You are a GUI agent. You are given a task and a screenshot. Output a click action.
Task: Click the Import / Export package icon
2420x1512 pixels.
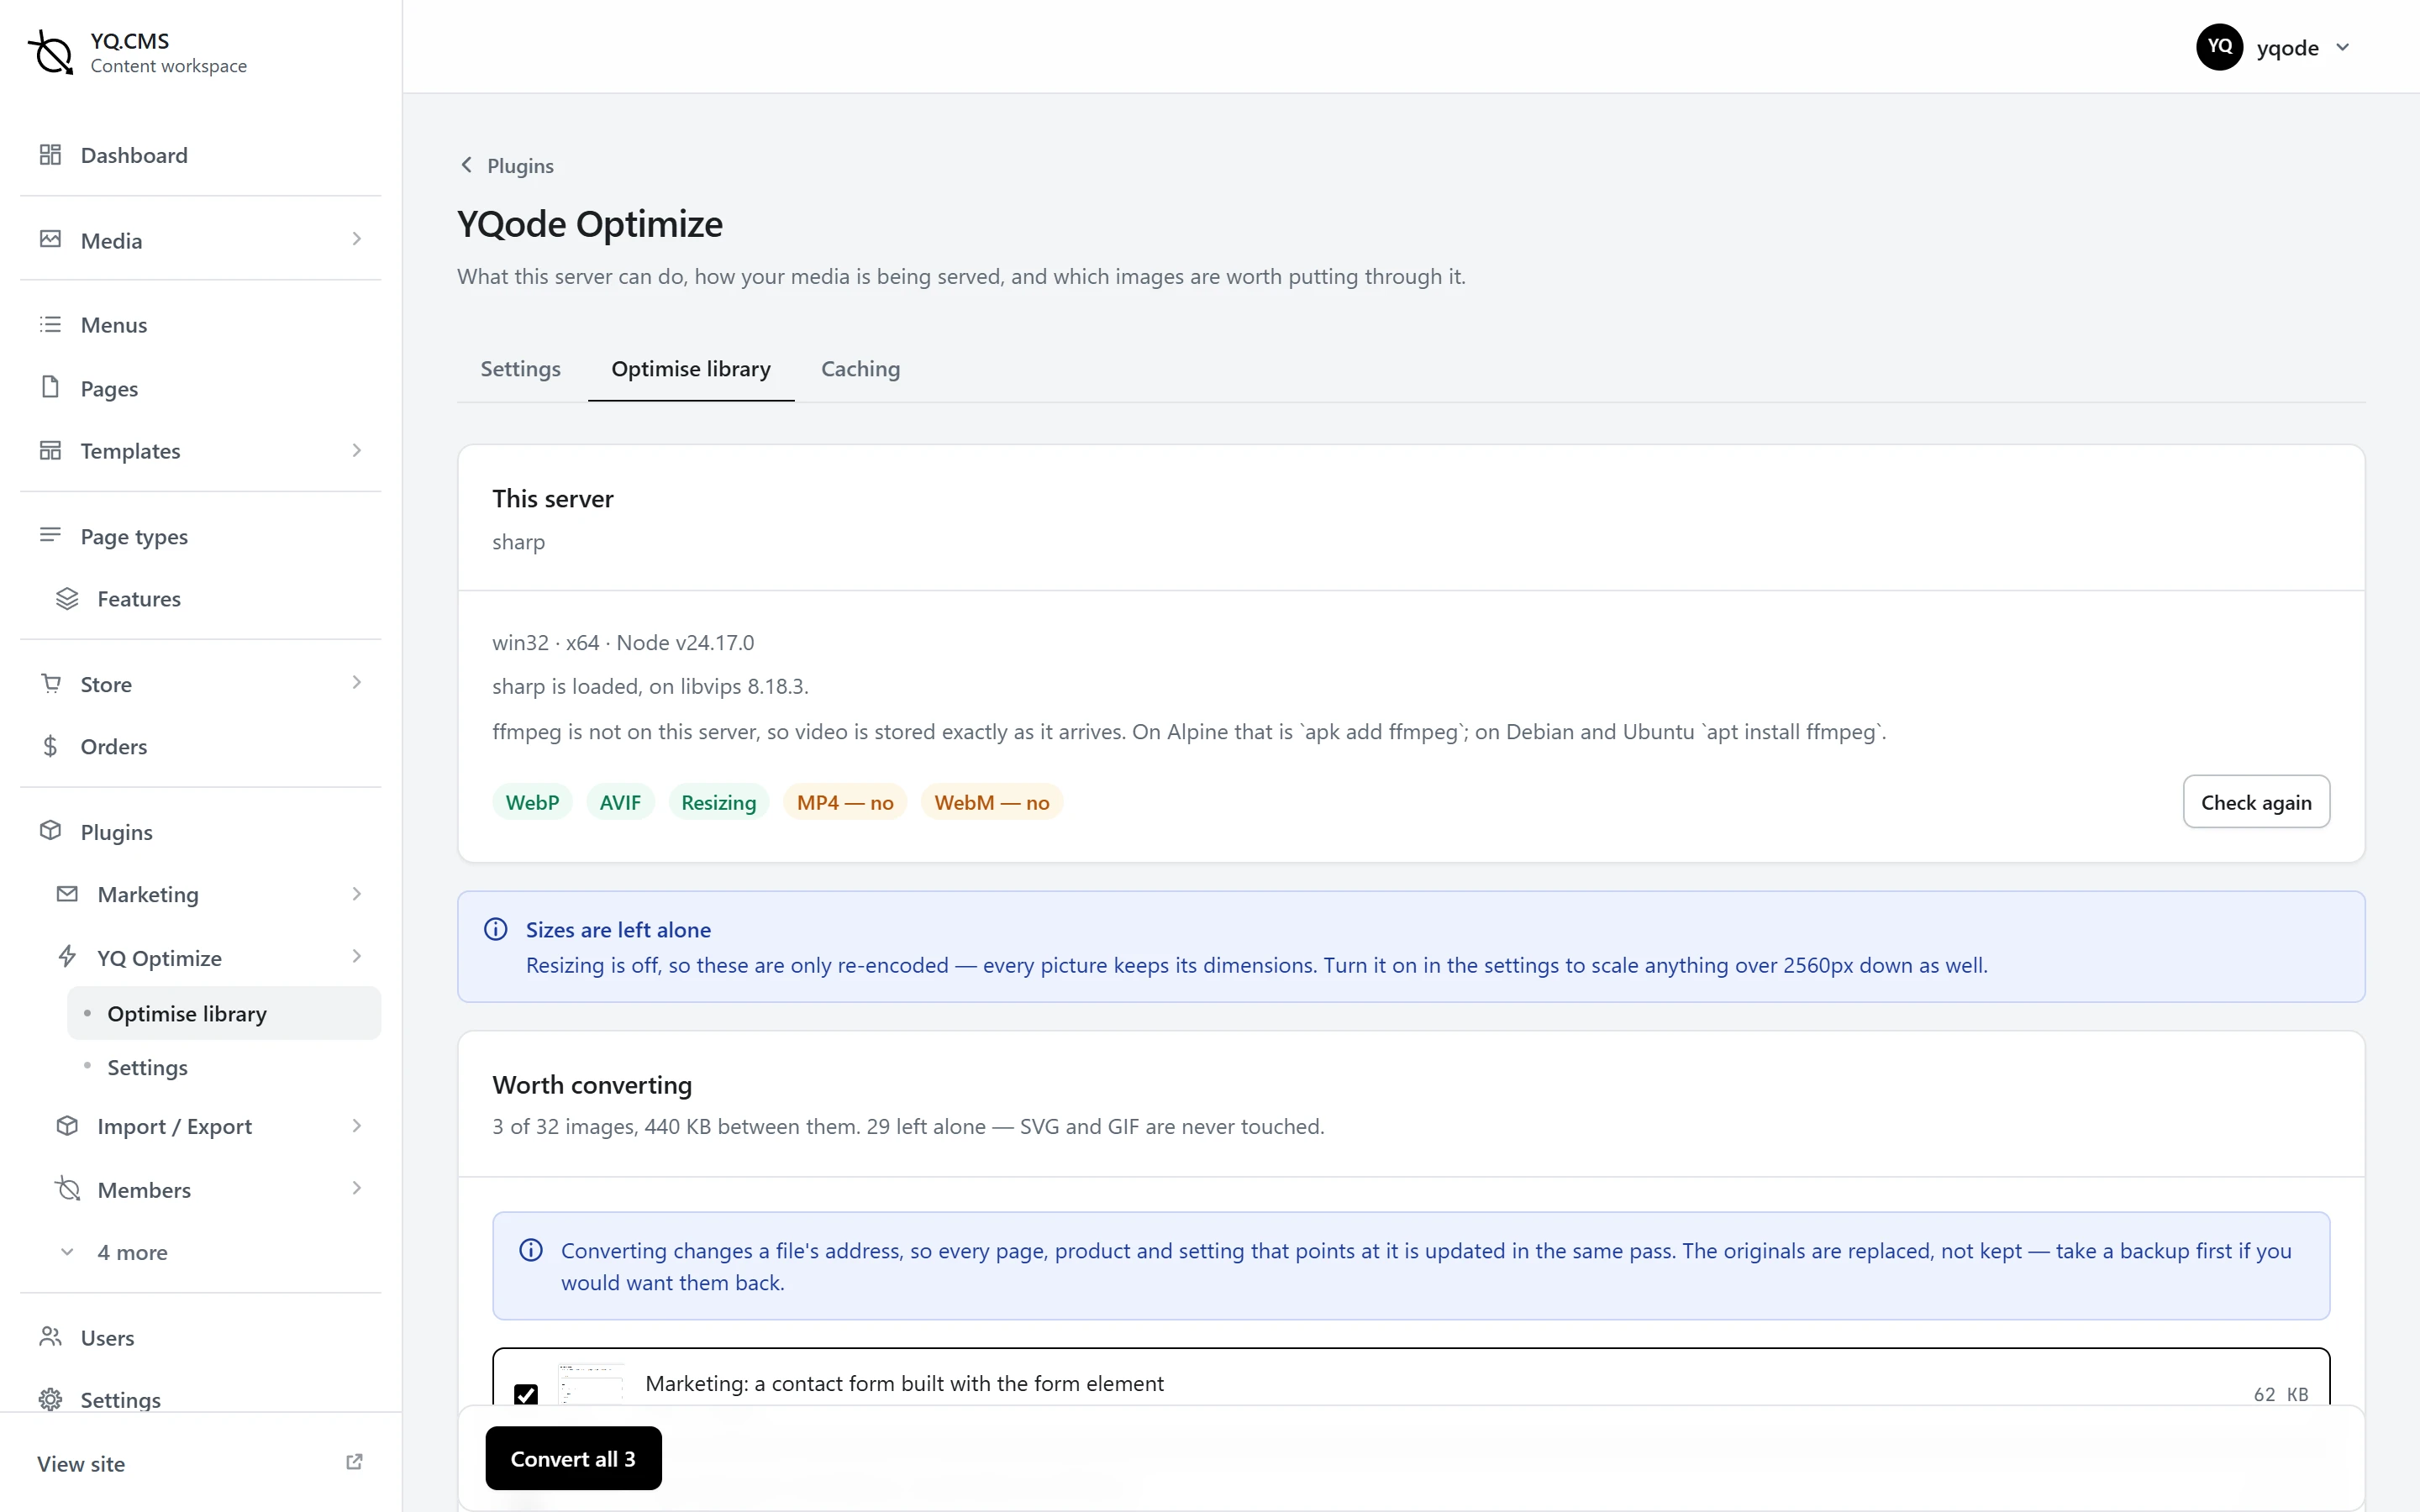coord(67,1126)
